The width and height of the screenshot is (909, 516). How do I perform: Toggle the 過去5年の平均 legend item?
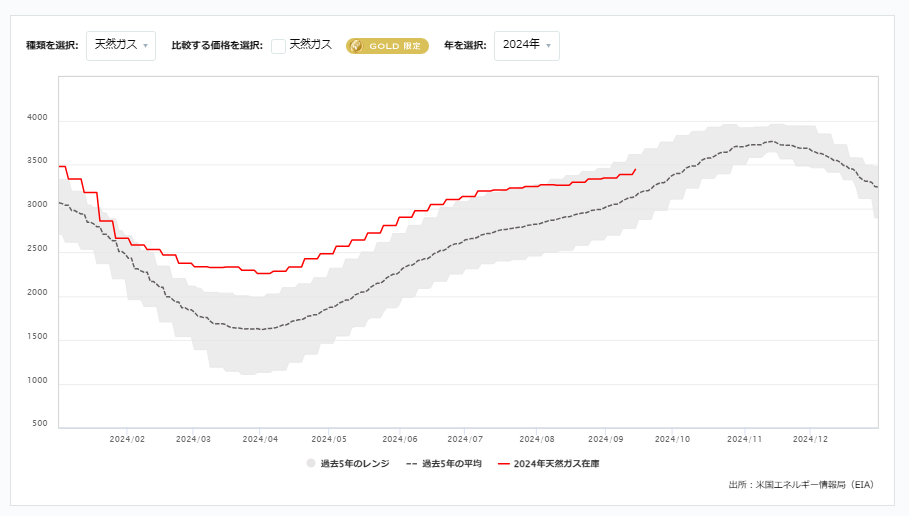444,464
